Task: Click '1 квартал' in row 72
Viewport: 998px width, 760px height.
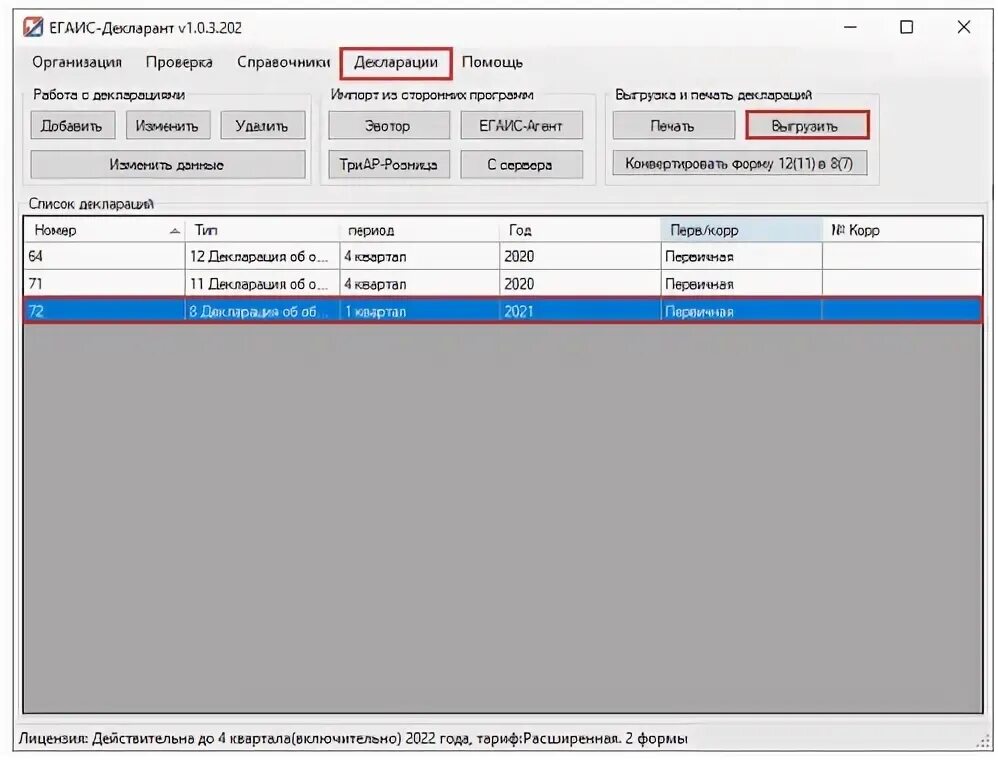Action: 419,311
